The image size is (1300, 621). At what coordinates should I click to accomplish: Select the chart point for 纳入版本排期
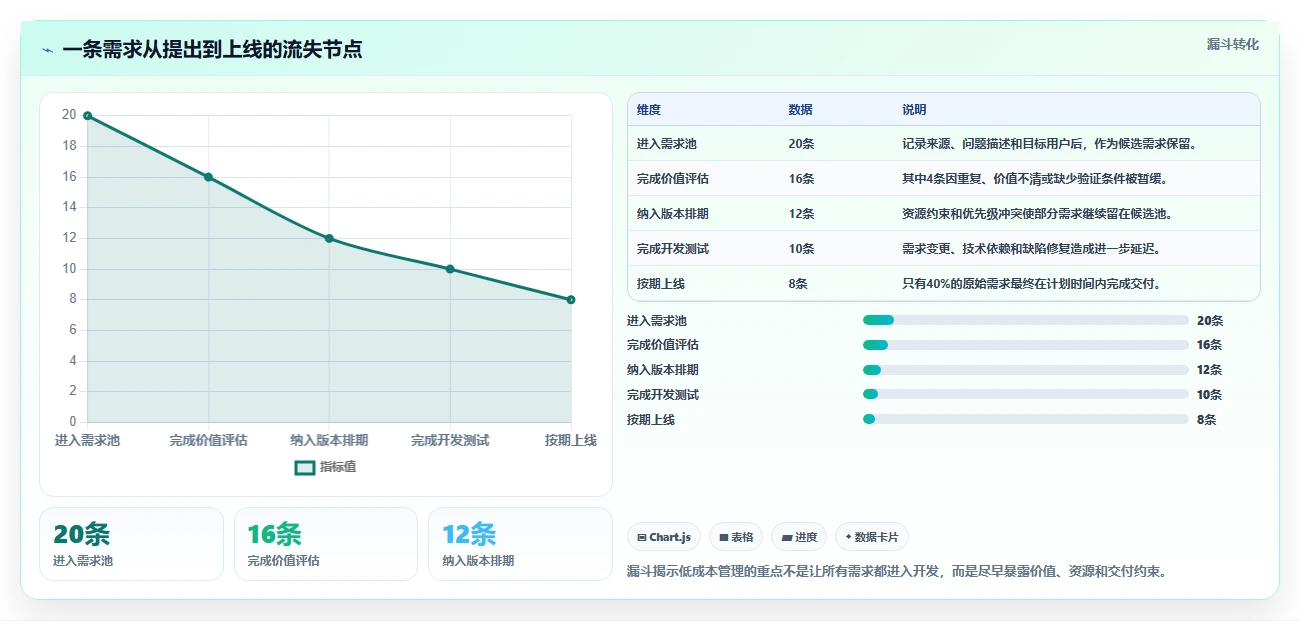[329, 238]
